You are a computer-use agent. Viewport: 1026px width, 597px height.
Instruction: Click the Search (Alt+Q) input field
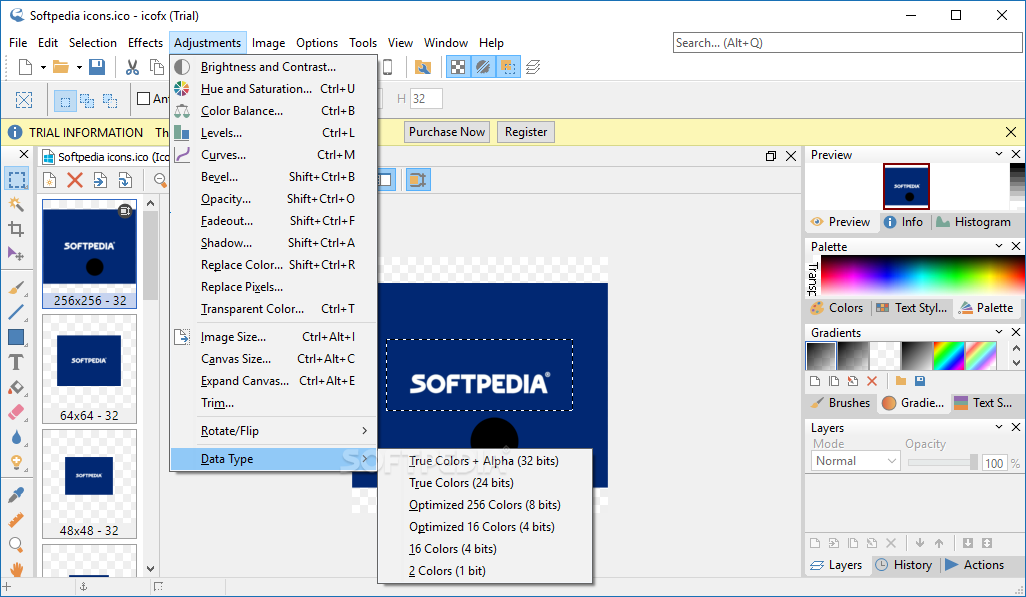847,43
